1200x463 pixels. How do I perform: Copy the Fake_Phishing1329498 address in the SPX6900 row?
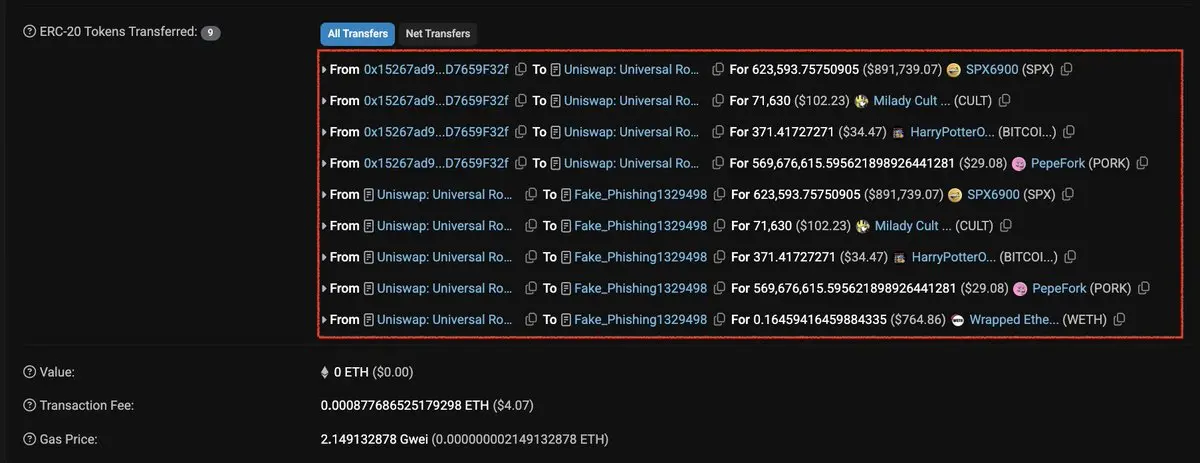[719, 195]
